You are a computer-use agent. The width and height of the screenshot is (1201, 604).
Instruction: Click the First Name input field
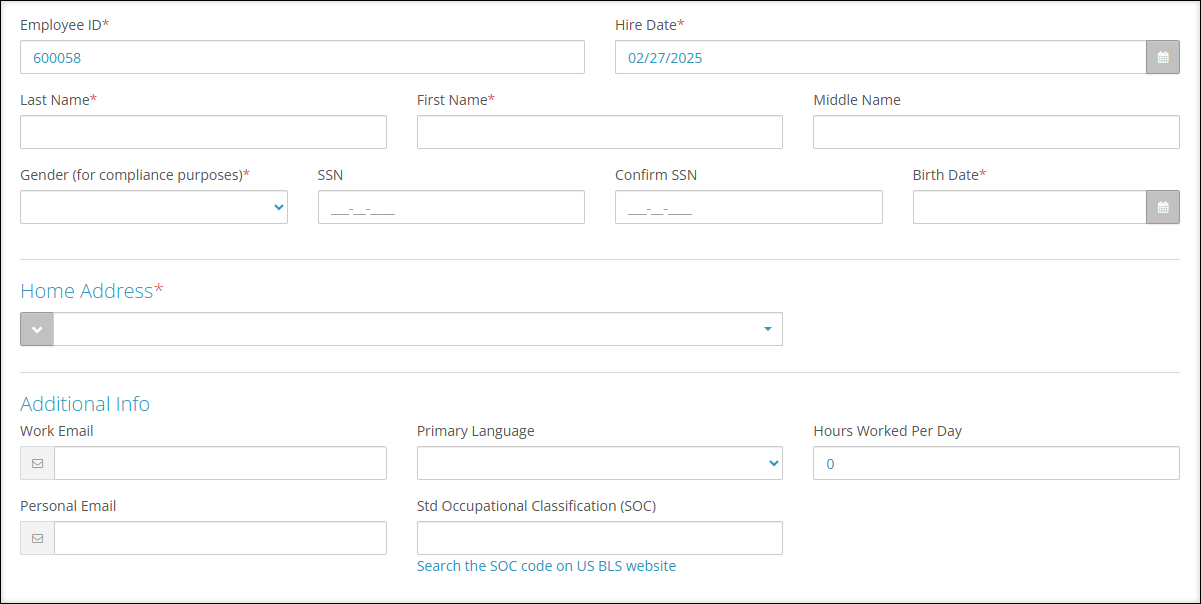point(599,131)
